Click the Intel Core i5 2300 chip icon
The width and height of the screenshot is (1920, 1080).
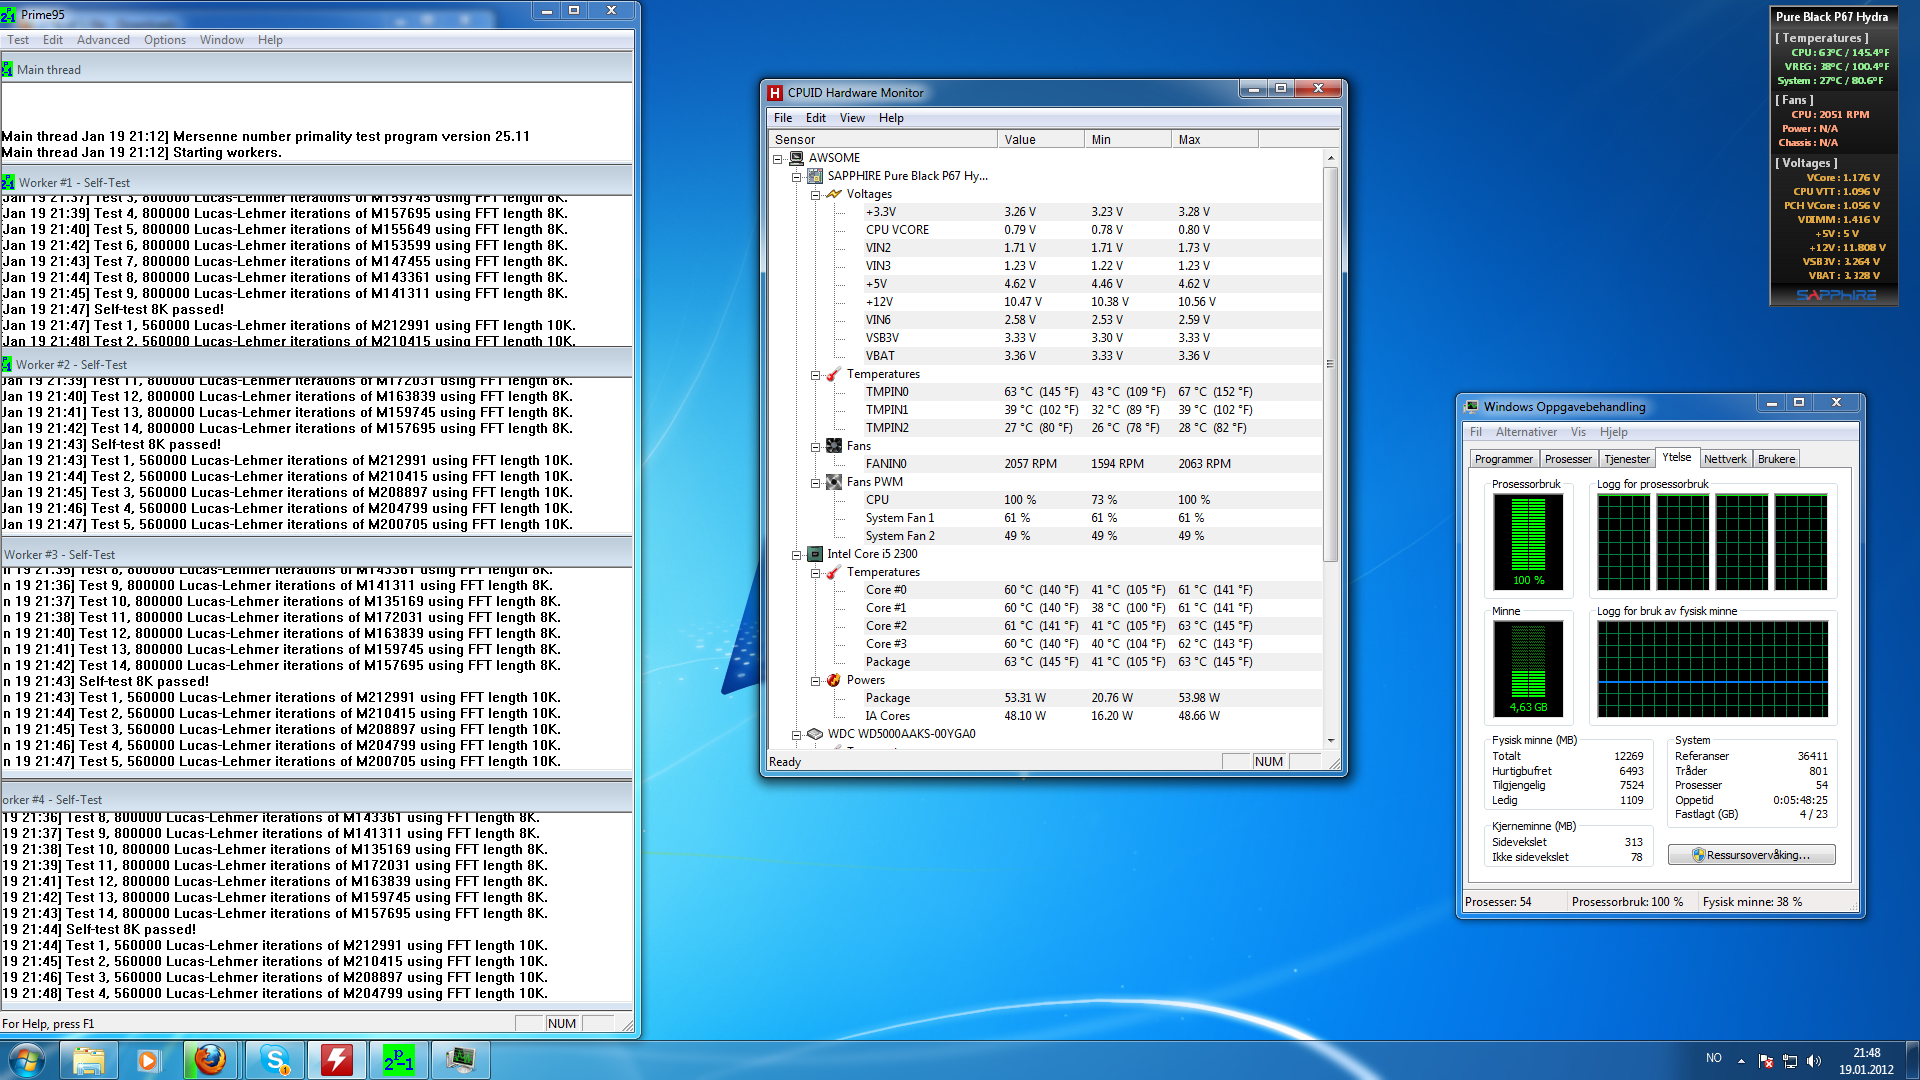point(815,554)
